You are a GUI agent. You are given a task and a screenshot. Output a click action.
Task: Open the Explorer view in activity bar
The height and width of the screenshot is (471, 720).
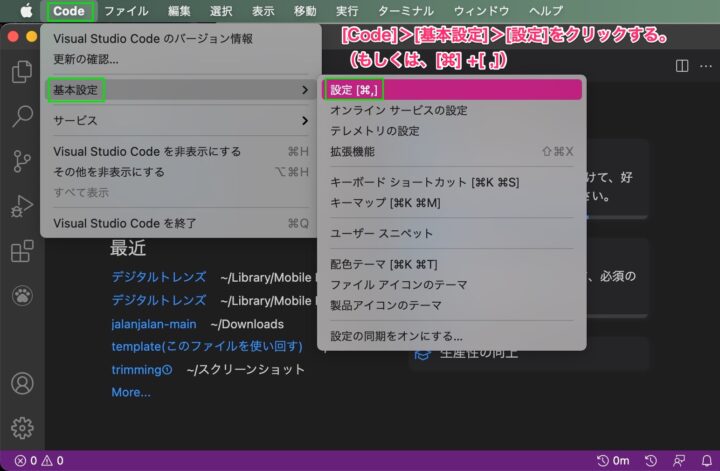click(x=21, y=72)
